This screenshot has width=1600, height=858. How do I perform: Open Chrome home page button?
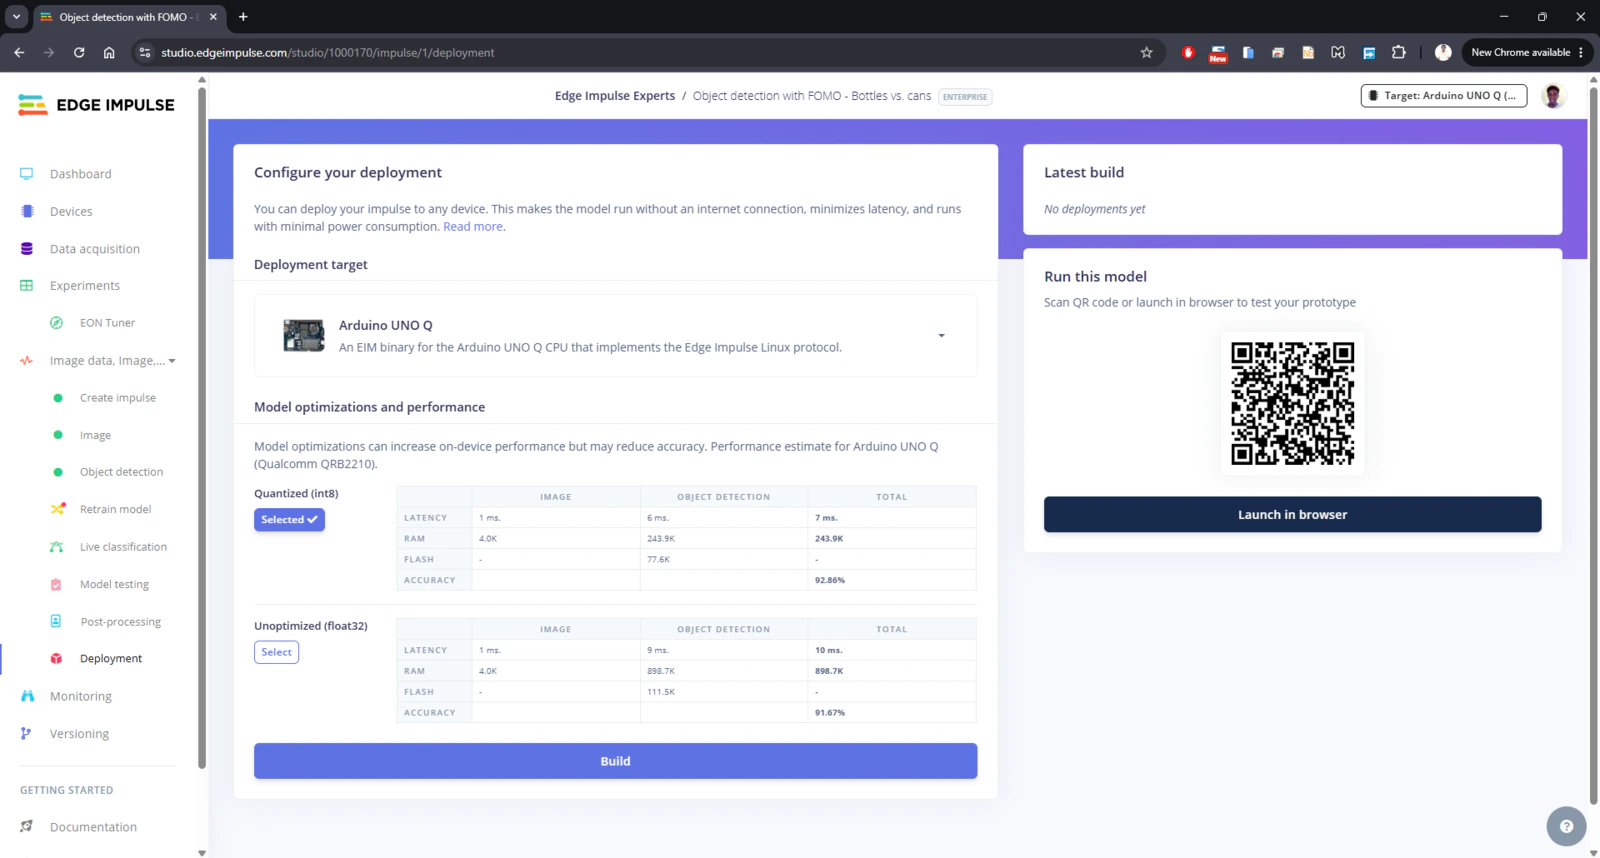tap(109, 53)
